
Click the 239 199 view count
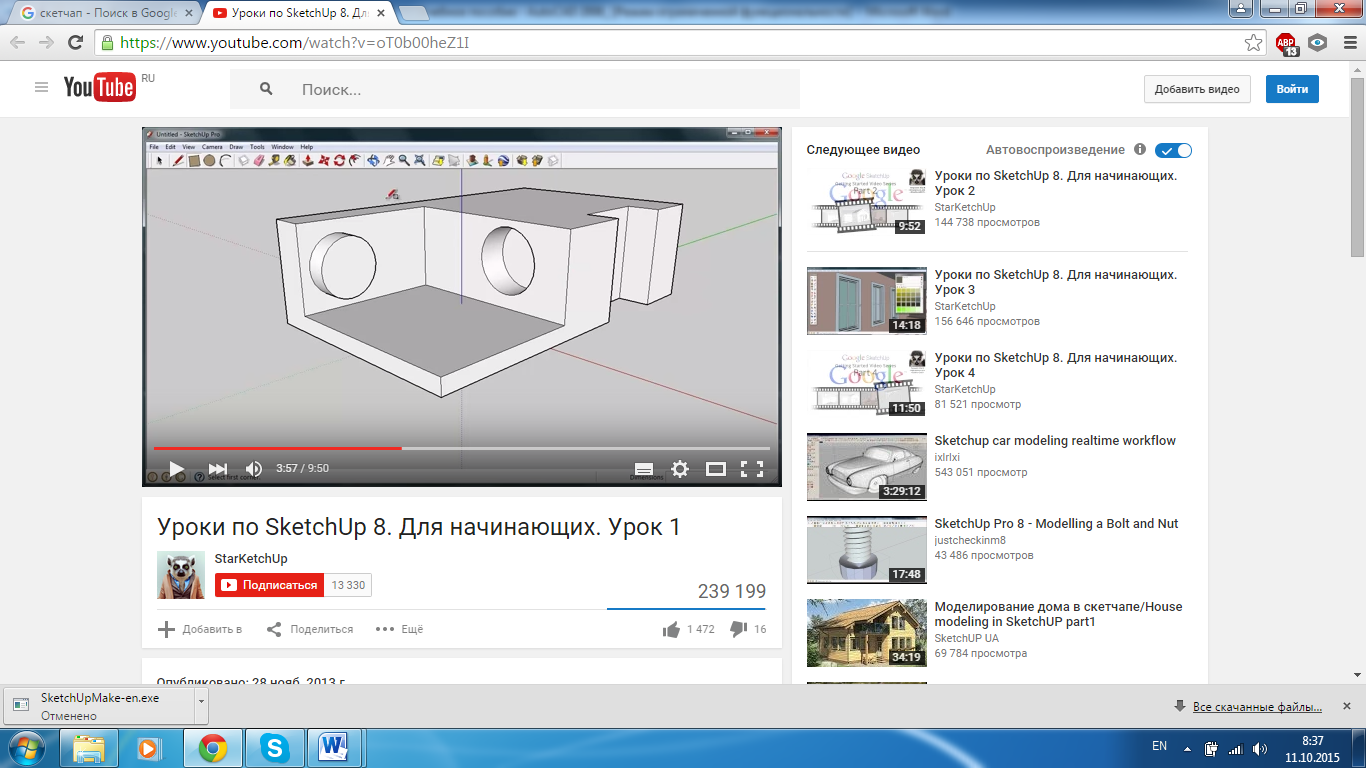[732, 592]
